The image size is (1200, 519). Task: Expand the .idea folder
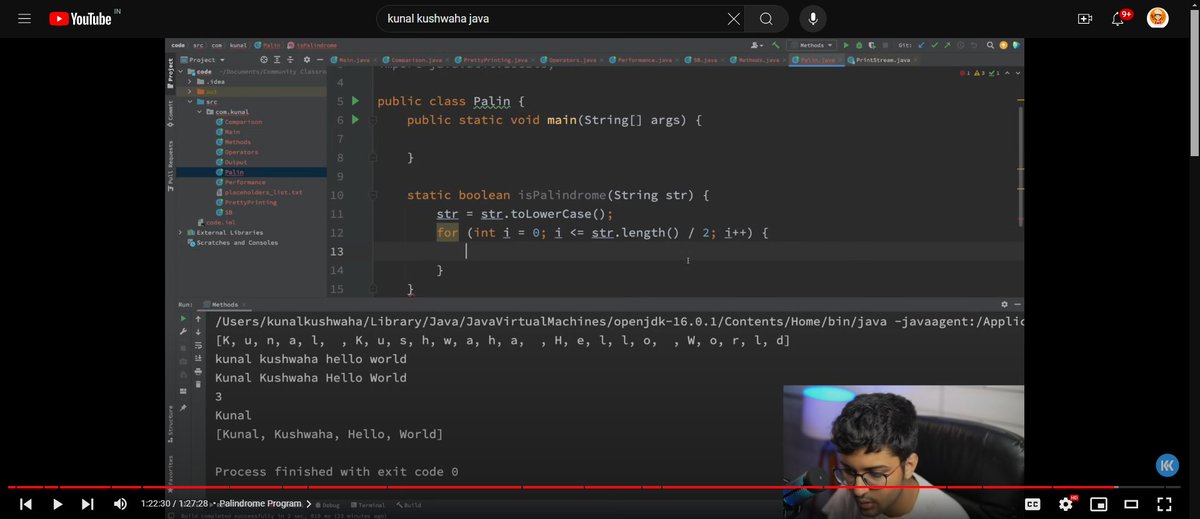pos(188,81)
